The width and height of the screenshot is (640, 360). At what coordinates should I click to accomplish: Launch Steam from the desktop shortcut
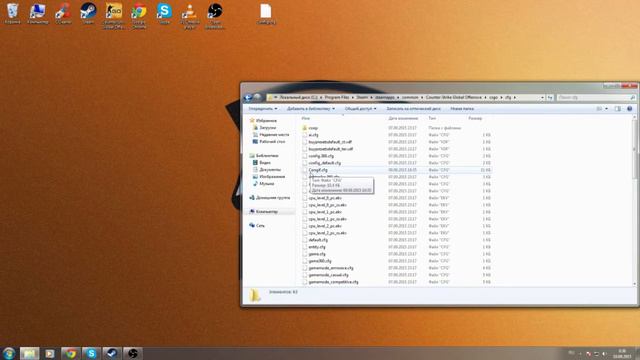point(88,13)
